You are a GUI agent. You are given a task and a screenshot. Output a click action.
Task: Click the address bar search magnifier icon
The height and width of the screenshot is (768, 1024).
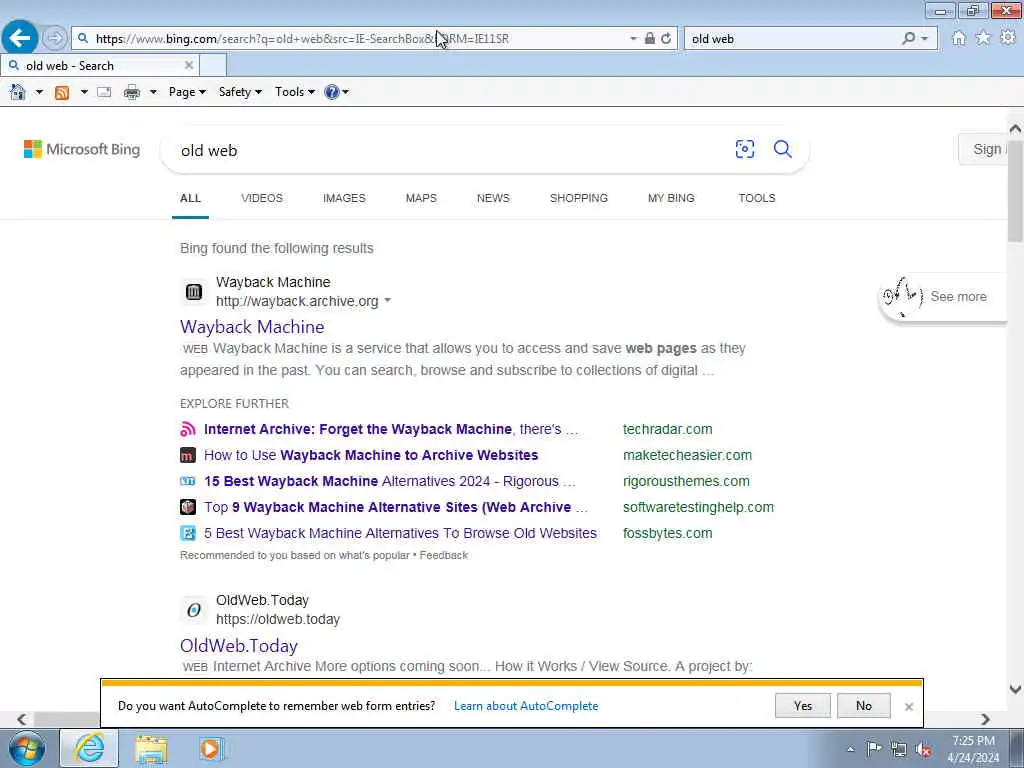tap(83, 39)
